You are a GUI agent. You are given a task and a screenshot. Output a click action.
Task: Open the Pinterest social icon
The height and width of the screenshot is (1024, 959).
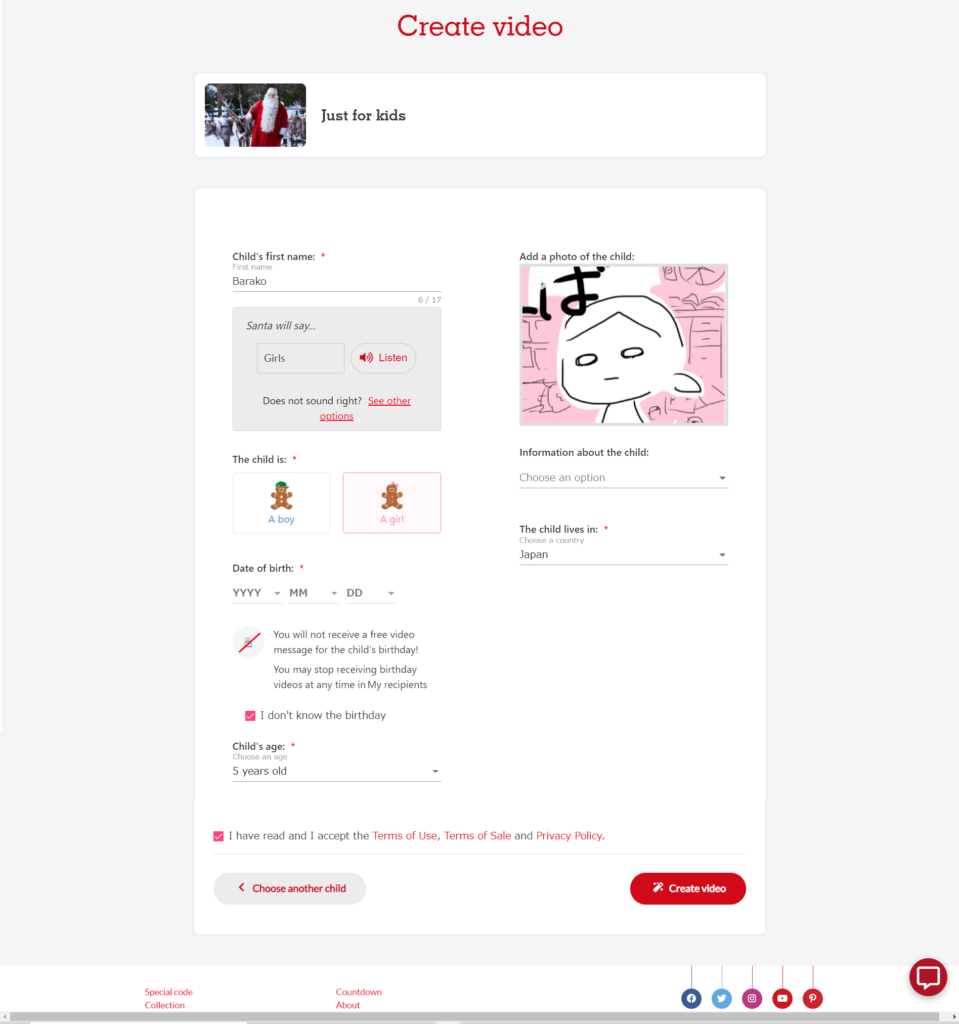point(813,998)
